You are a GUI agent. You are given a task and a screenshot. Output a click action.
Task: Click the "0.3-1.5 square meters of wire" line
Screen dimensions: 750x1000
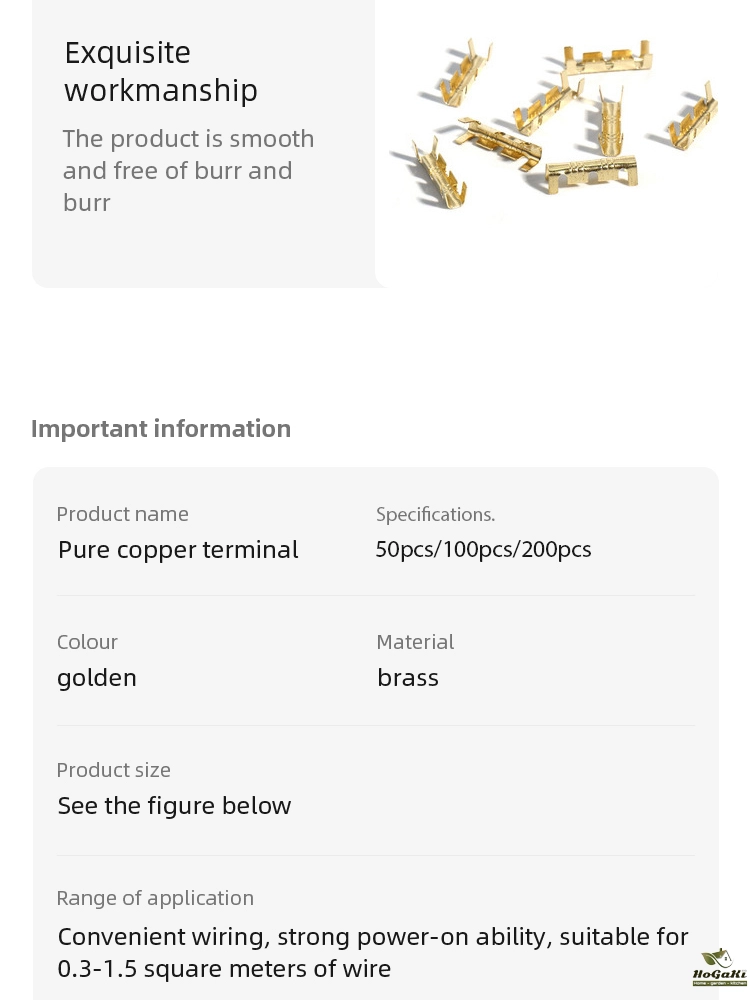pyautogui.click(x=224, y=969)
